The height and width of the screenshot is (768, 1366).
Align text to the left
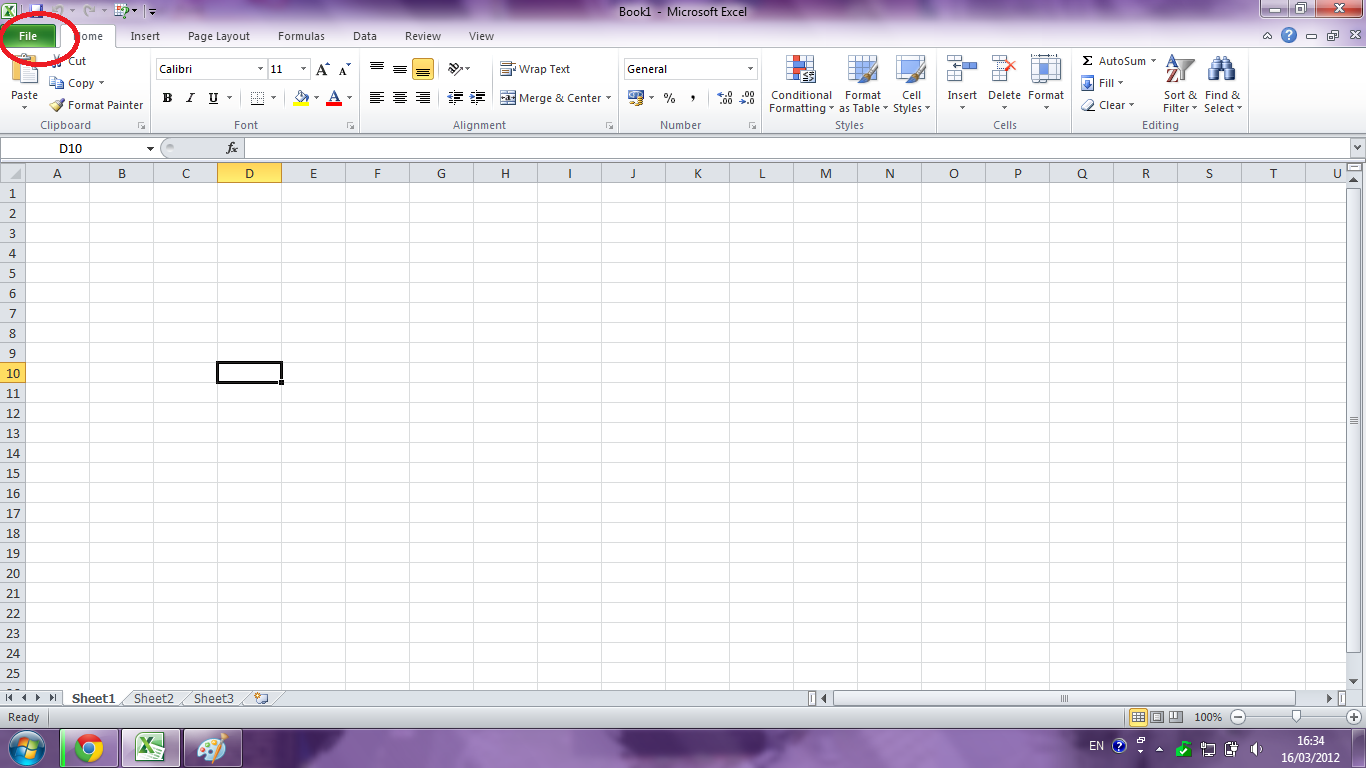377,98
